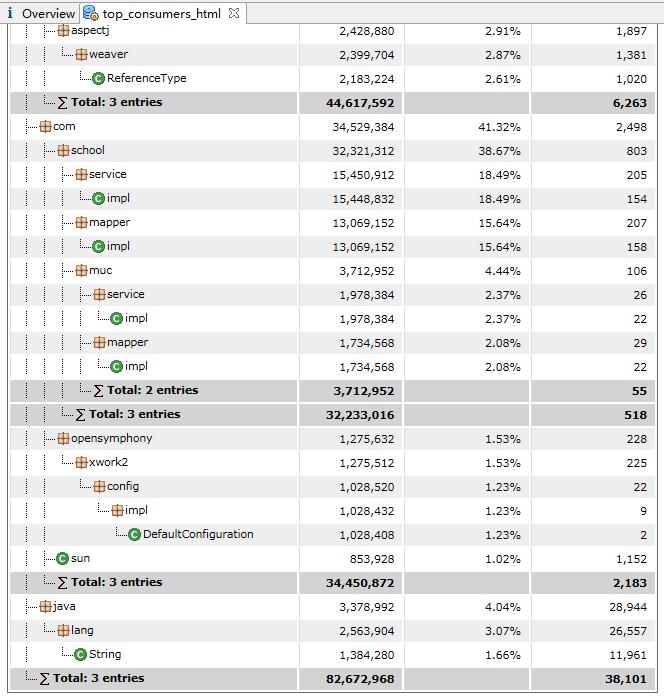The height and width of the screenshot is (697, 664).
Task: Click the String class icon
Action: pos(80,655)
